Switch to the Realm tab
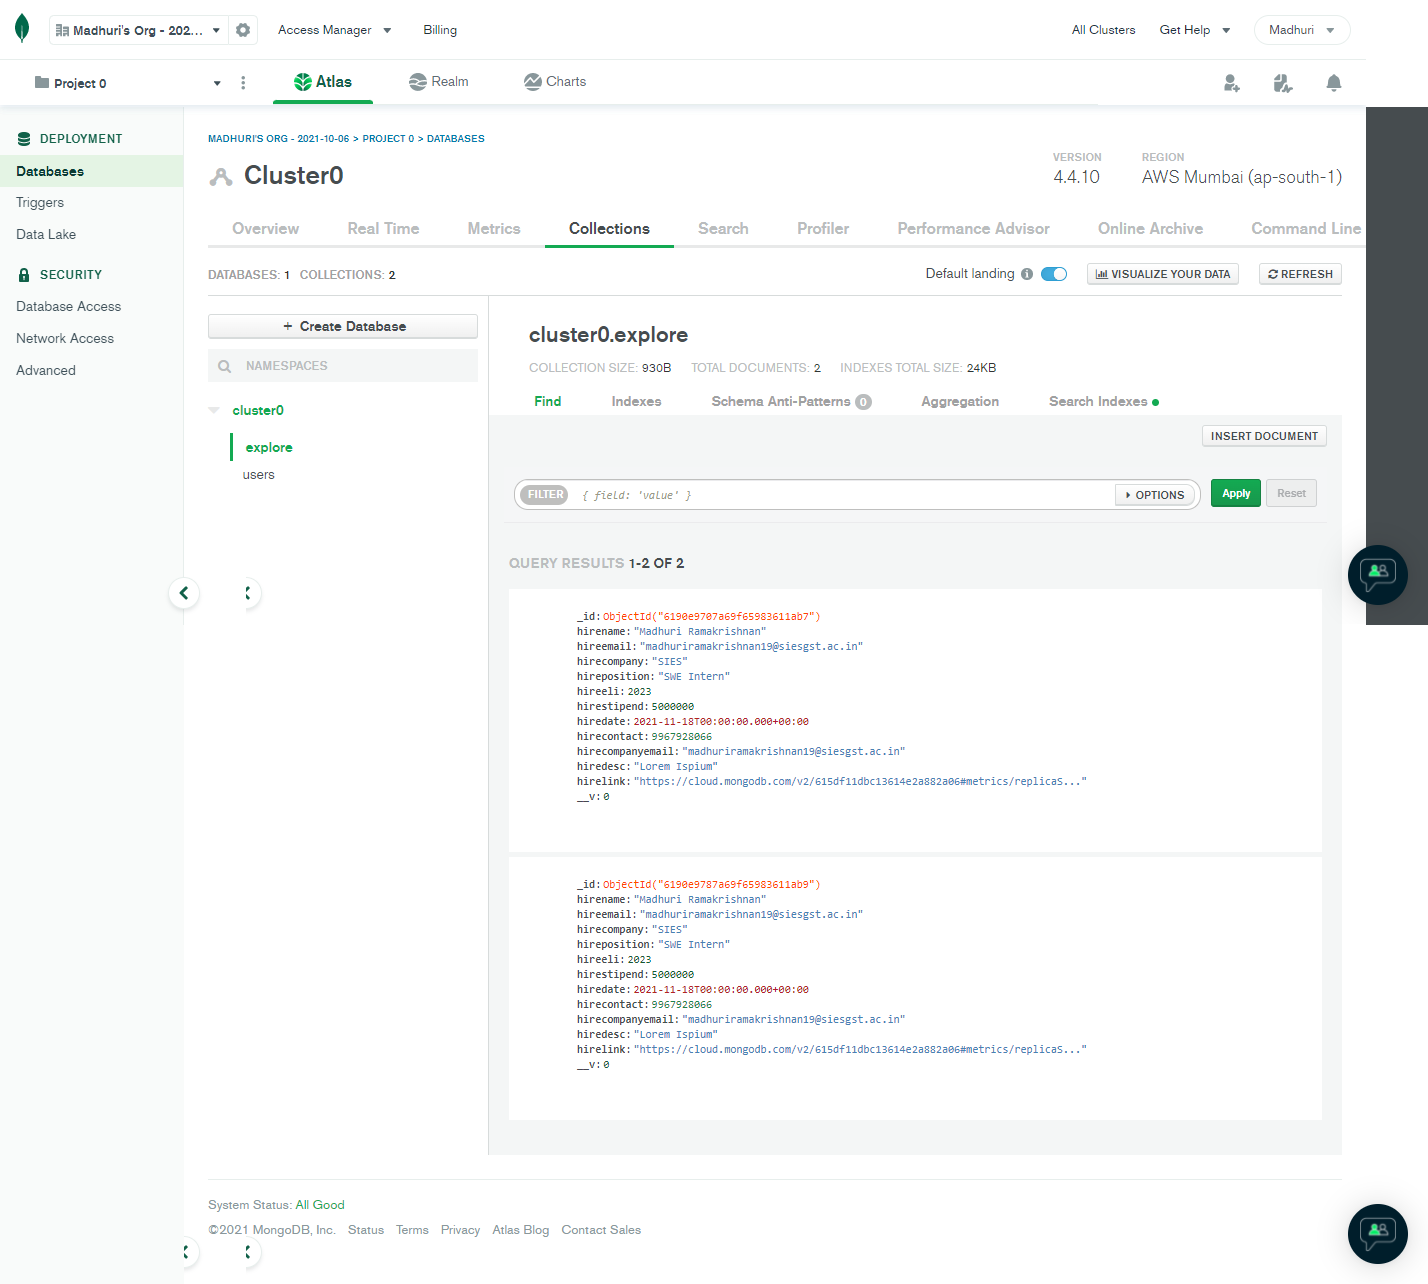This screenshot has width=1428, height=1284. (439, 82)
